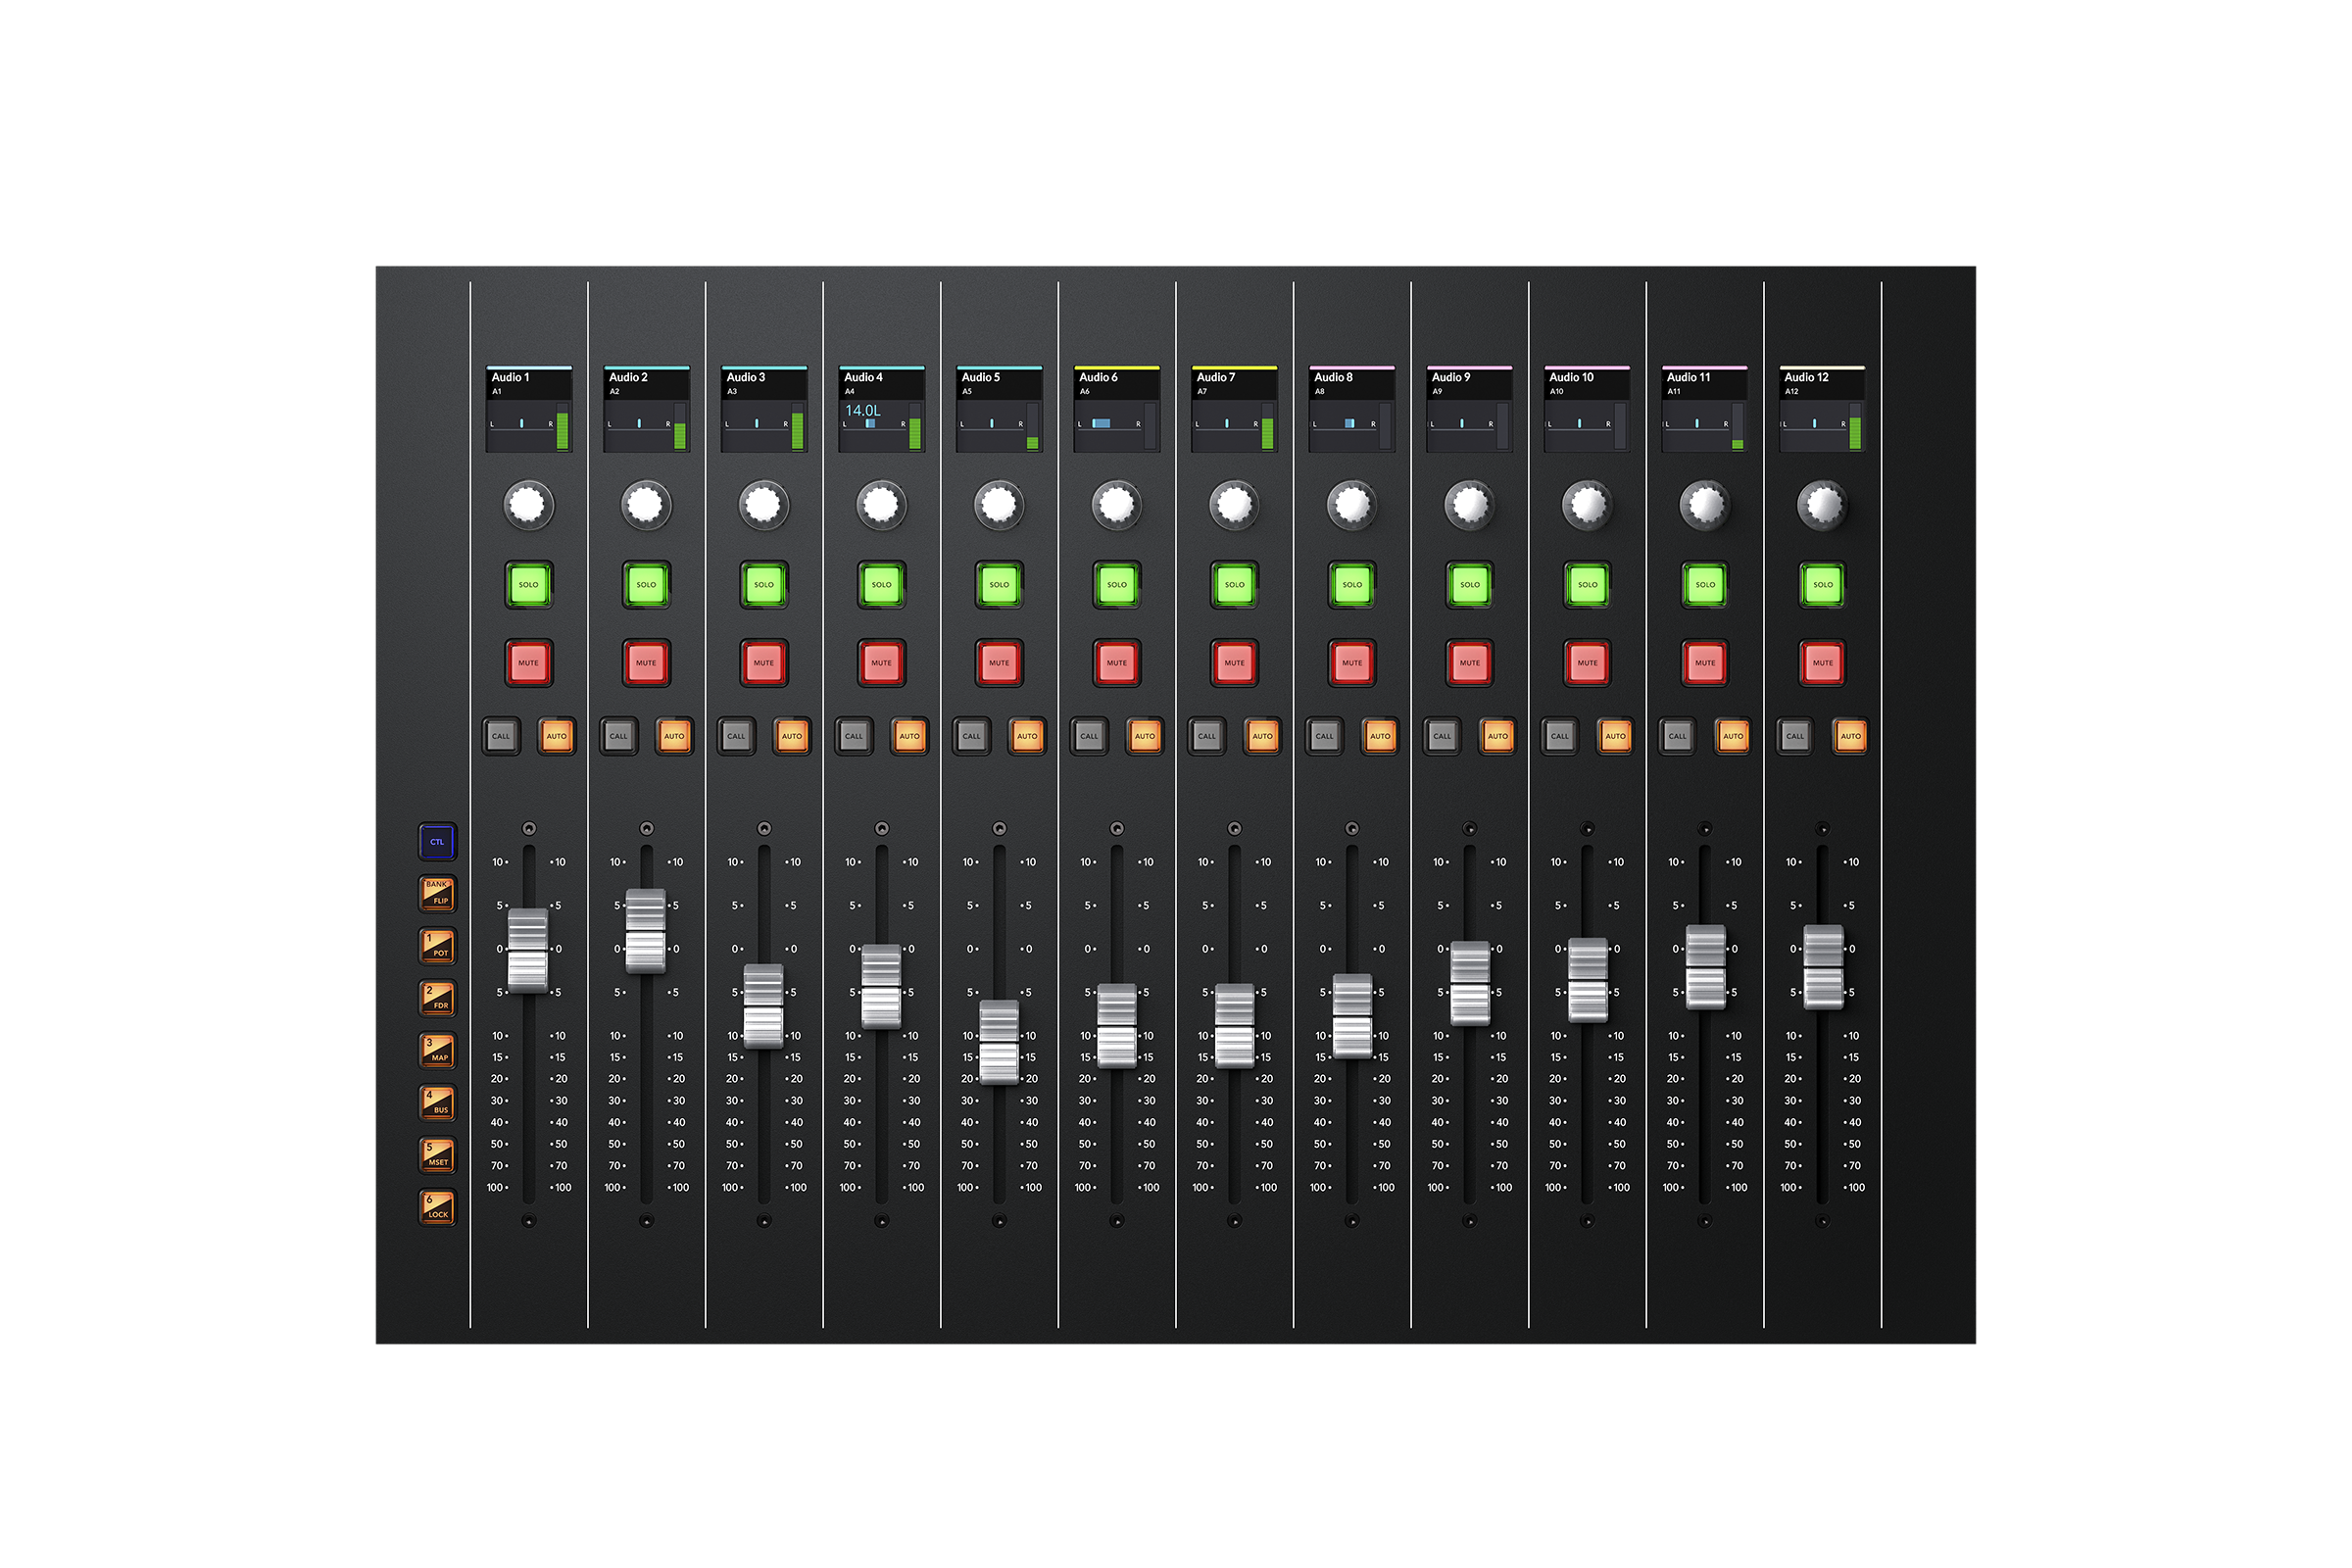
Task: Click the CALL button on Audio 1
Action: point(501,737)
